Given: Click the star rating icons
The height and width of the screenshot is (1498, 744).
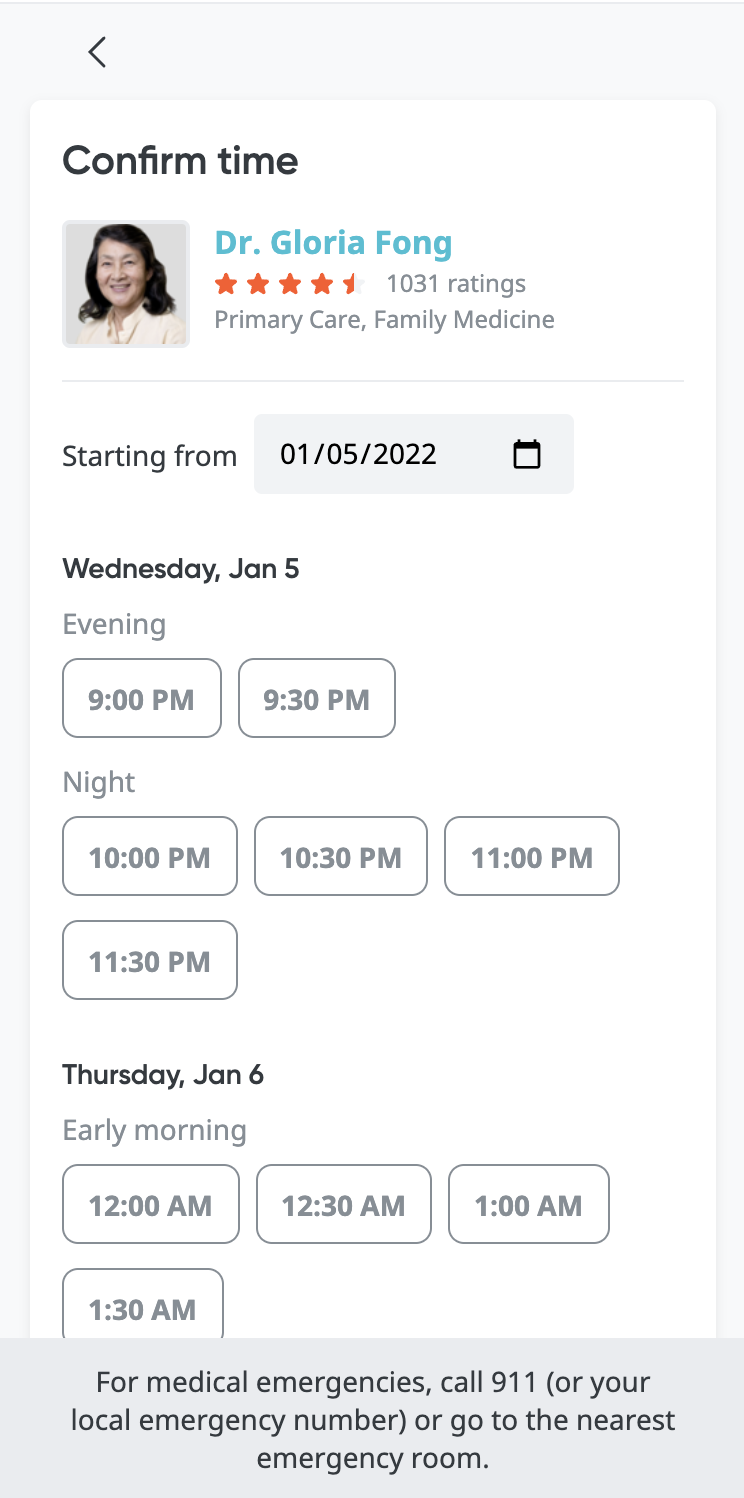Looking at the screenshot, I should coord(287,285).
